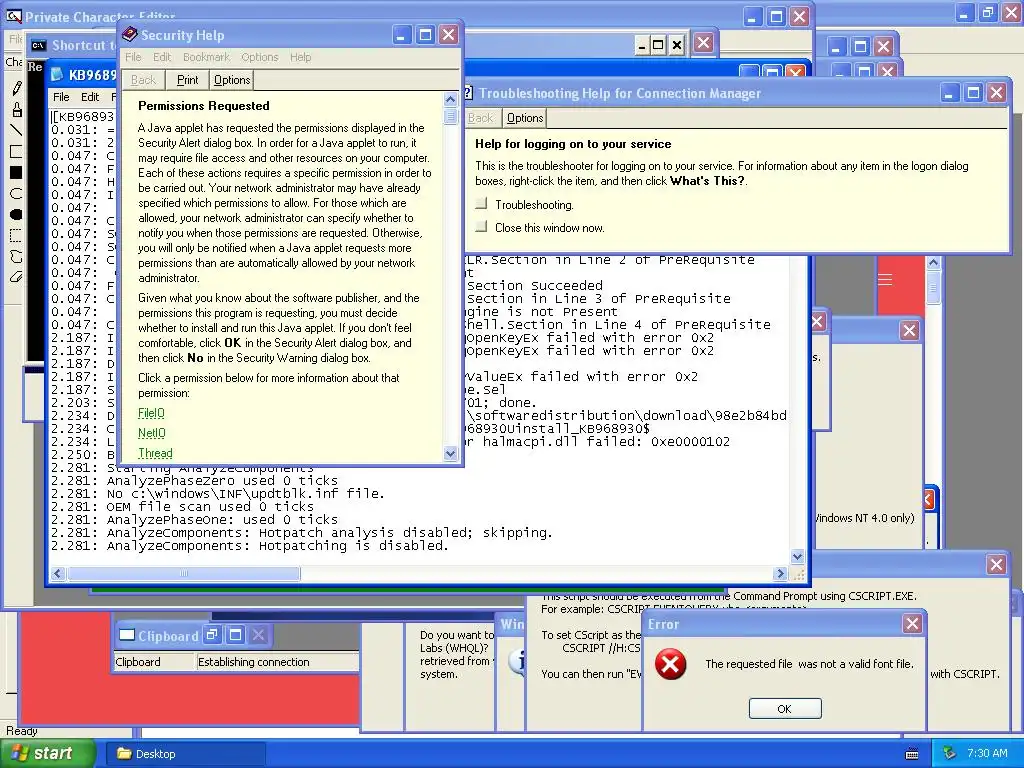Select the Hollow Rectangle tool
The image size is (1024, 768).
tap(16, 152)
